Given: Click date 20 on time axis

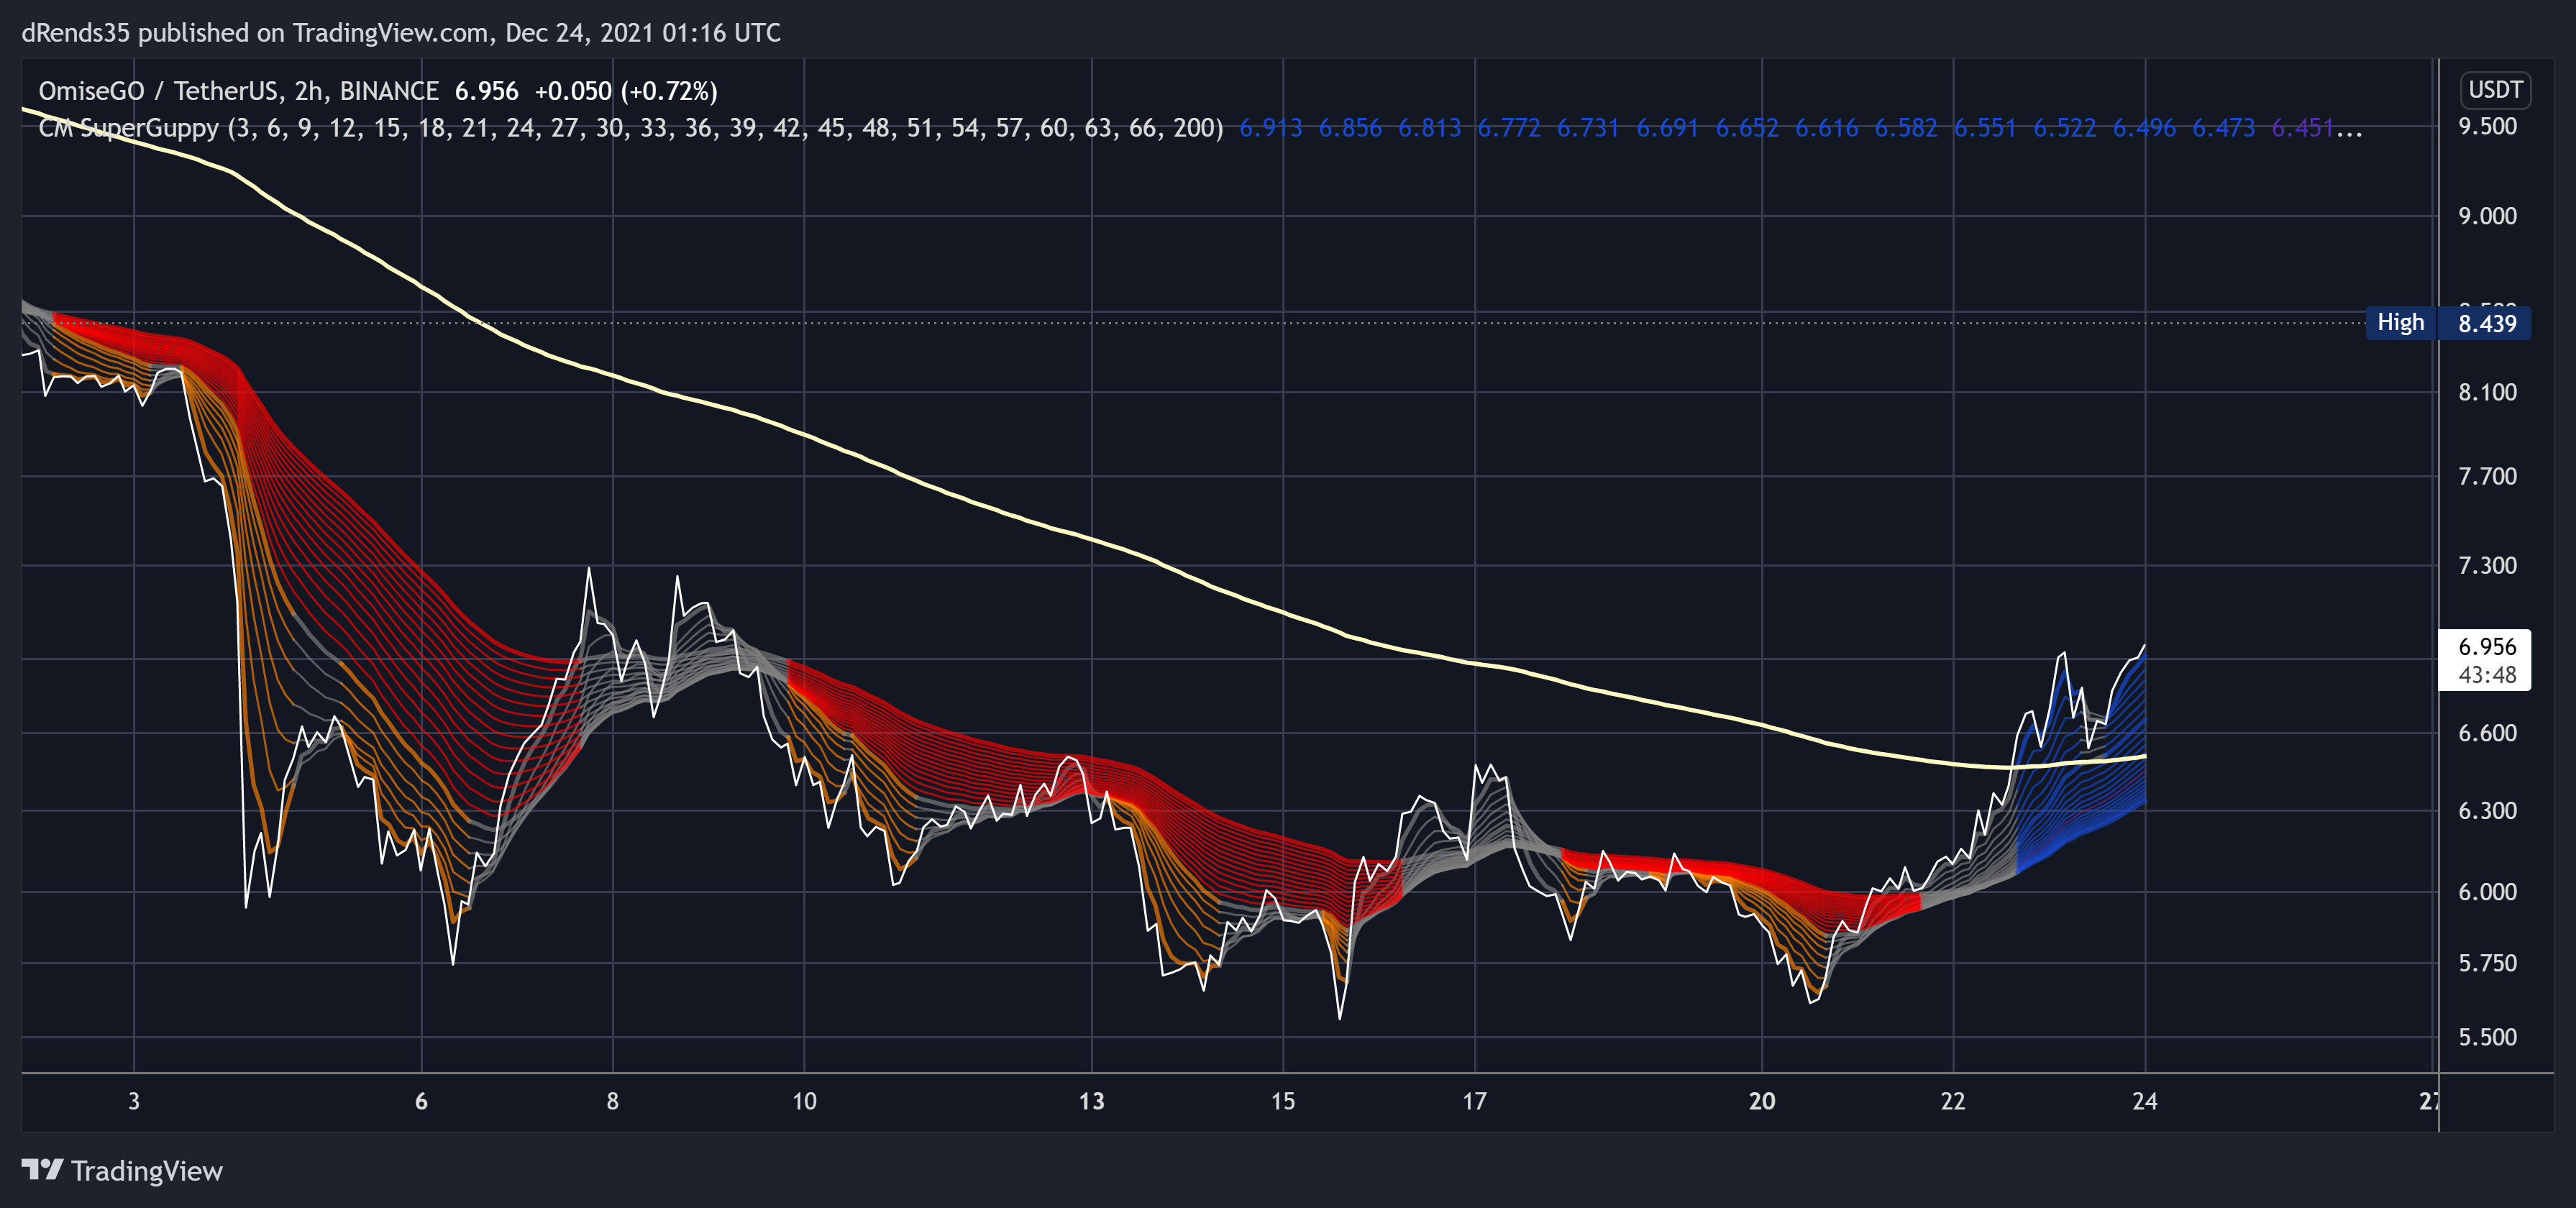Looking at the screenshot, I should [1761, 1101].
